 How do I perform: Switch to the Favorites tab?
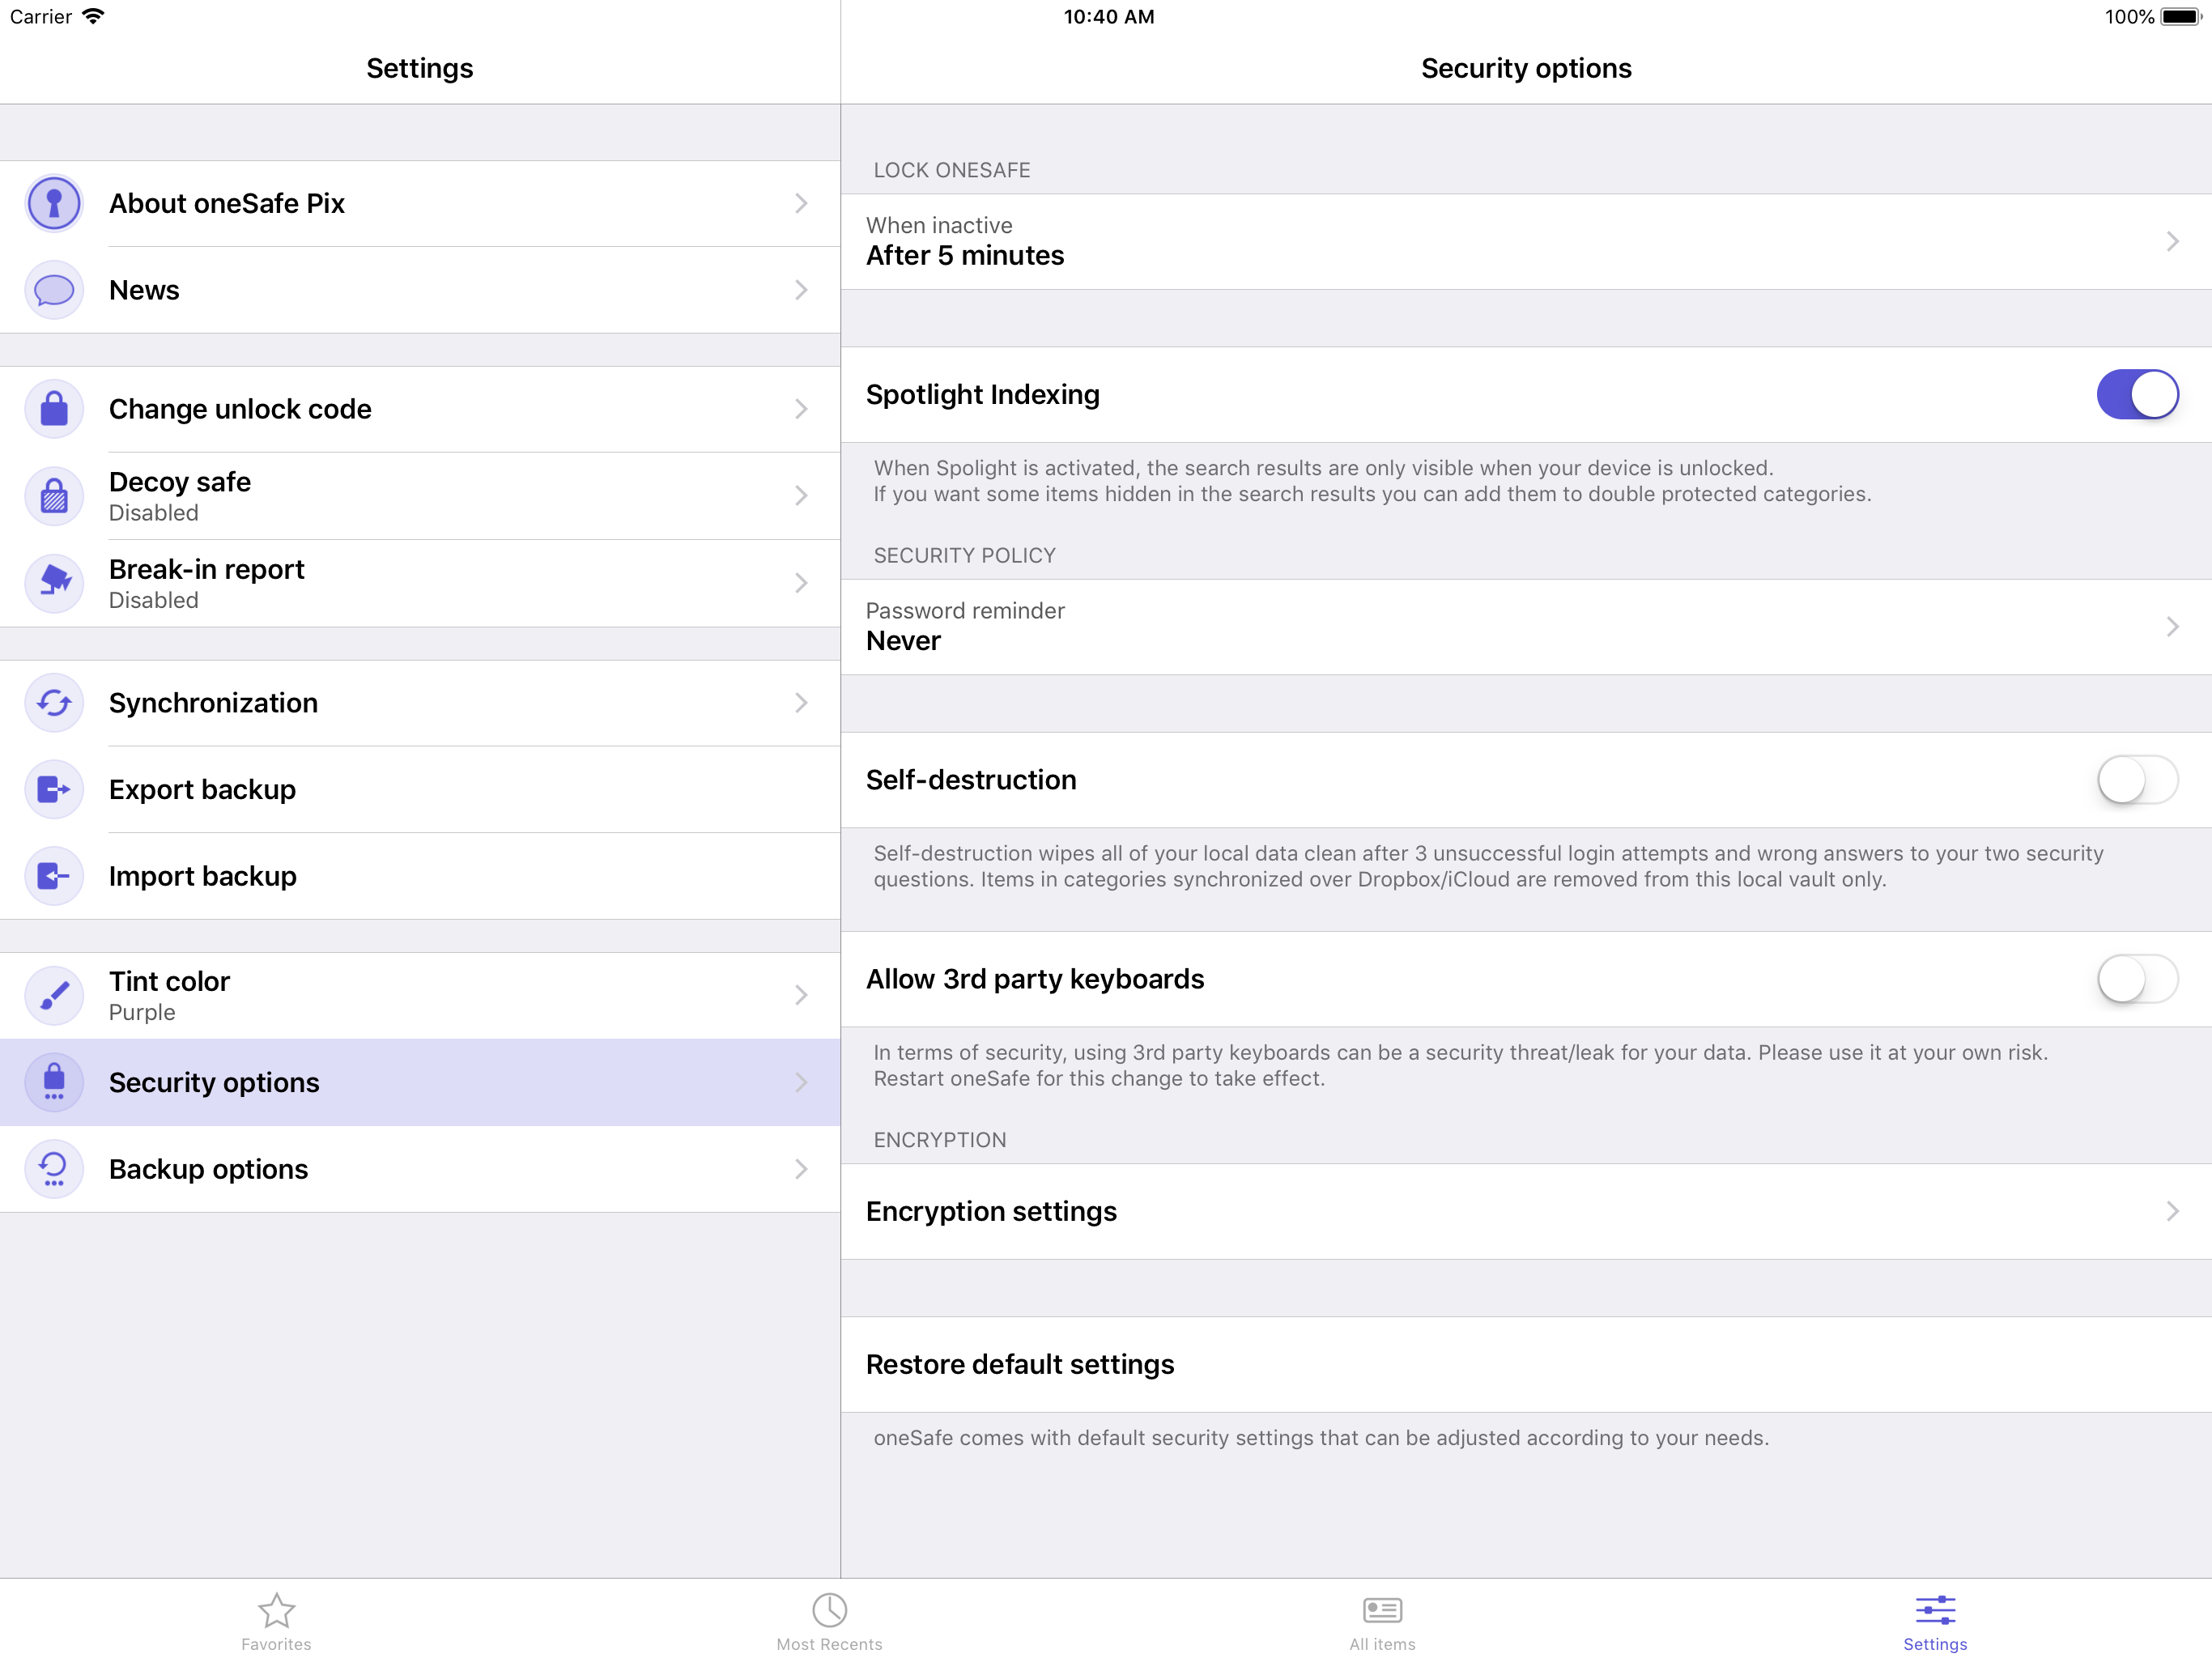tap(276, 1620)
